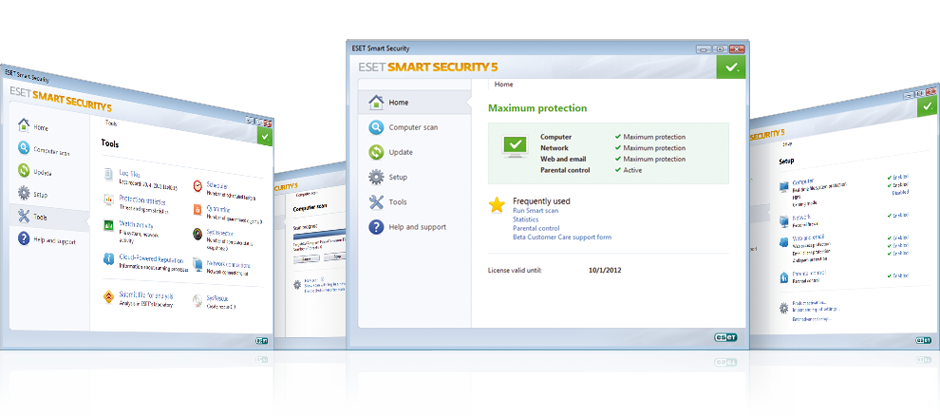The width and height of the screenshot is (940, 418).
Task: Toggle the Disabled status in Setup window Computer section
Action: coord(900,193)
